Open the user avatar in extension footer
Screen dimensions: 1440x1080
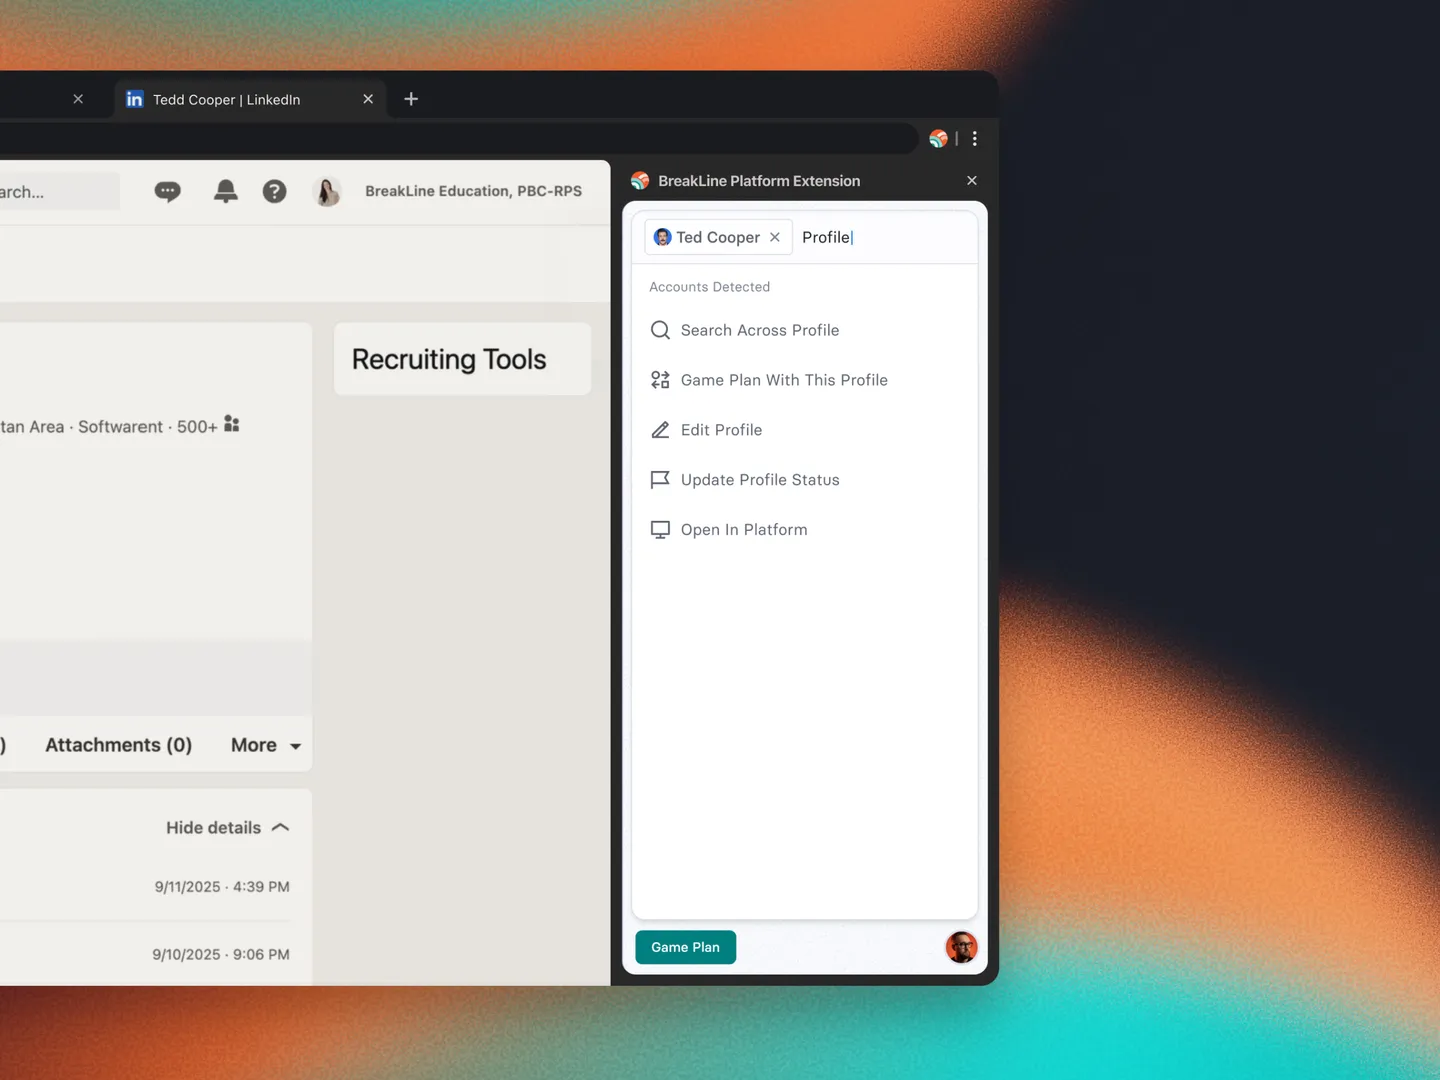point(961,947)
